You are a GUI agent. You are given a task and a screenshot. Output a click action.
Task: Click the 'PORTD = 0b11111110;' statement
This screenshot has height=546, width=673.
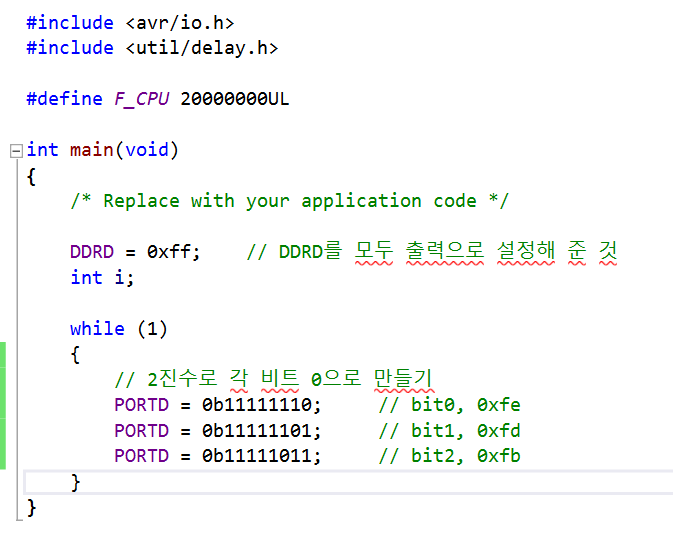(x=218, y=405)
